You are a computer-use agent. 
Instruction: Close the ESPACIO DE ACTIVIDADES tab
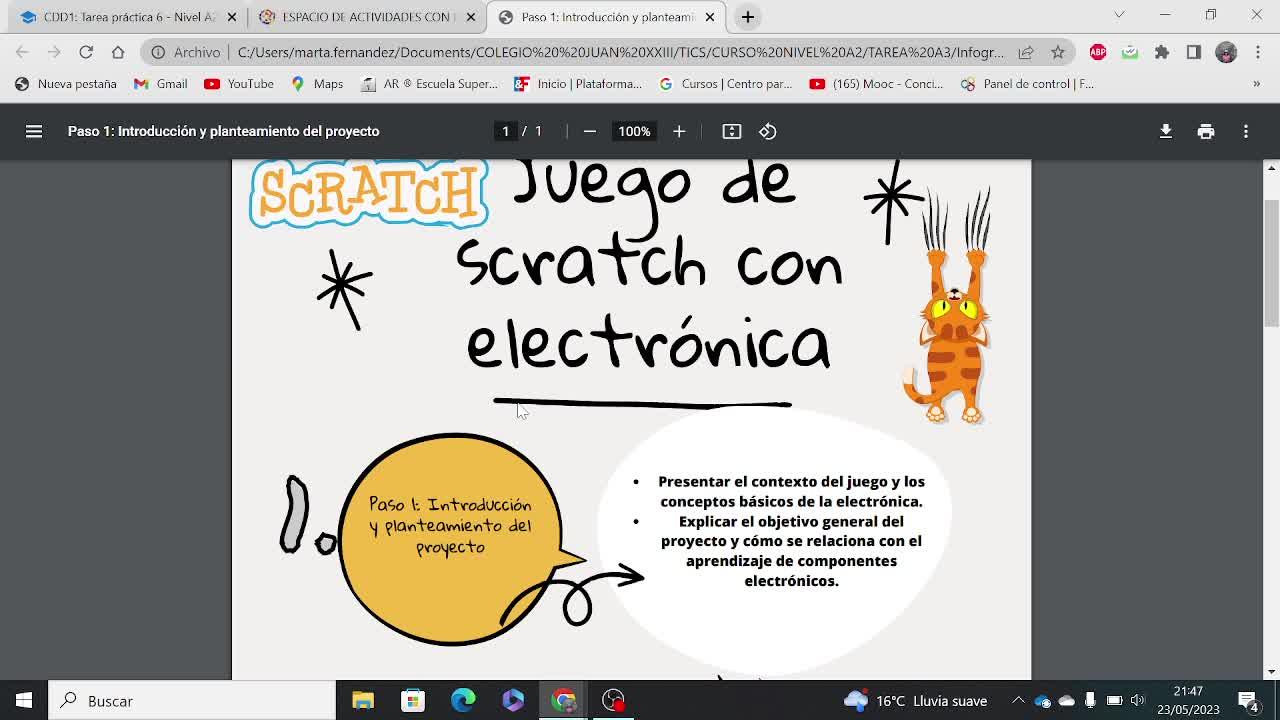(x=471, y=17)
